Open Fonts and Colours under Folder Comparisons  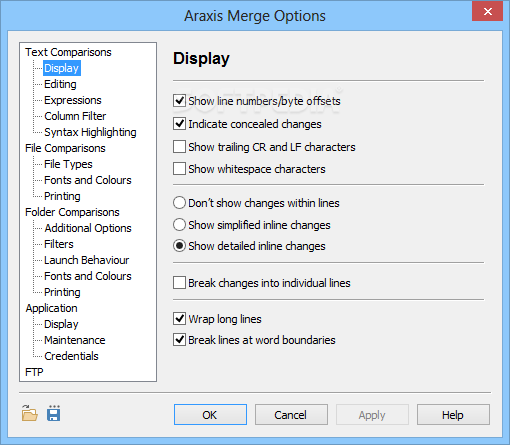pos(88,276)
